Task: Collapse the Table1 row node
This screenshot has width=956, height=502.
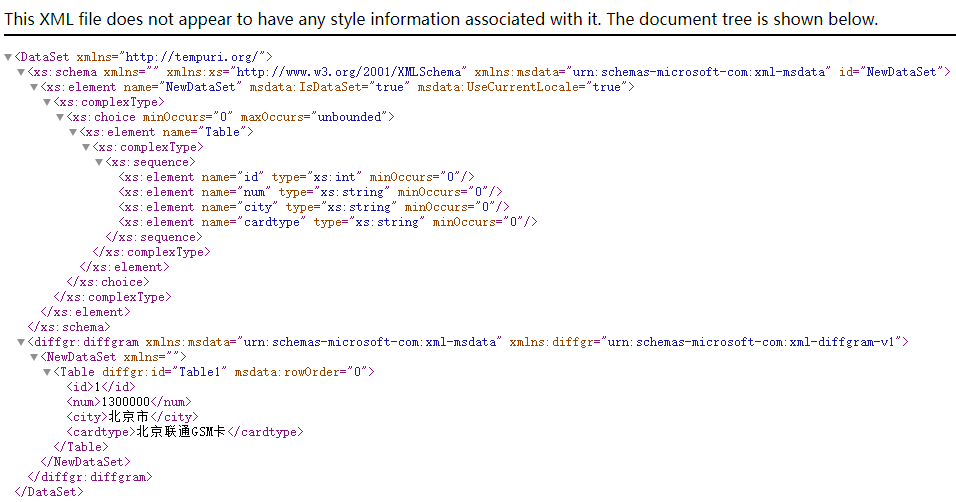Action: point(47,372)
